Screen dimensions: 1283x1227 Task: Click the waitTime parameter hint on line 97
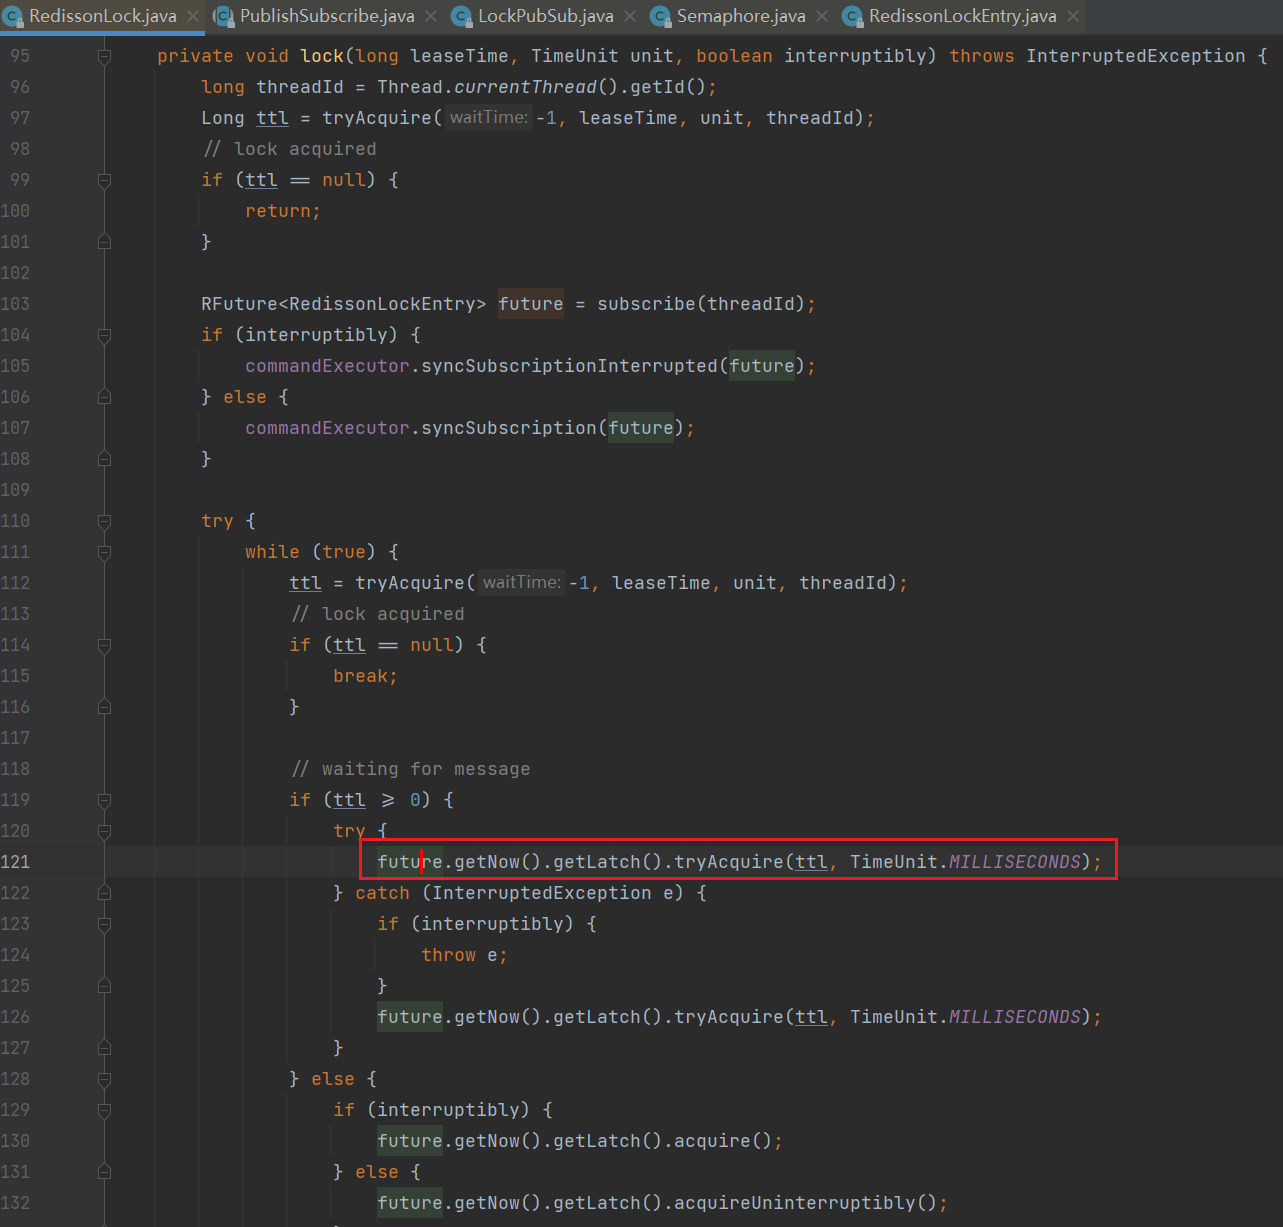tap(488, 118)
